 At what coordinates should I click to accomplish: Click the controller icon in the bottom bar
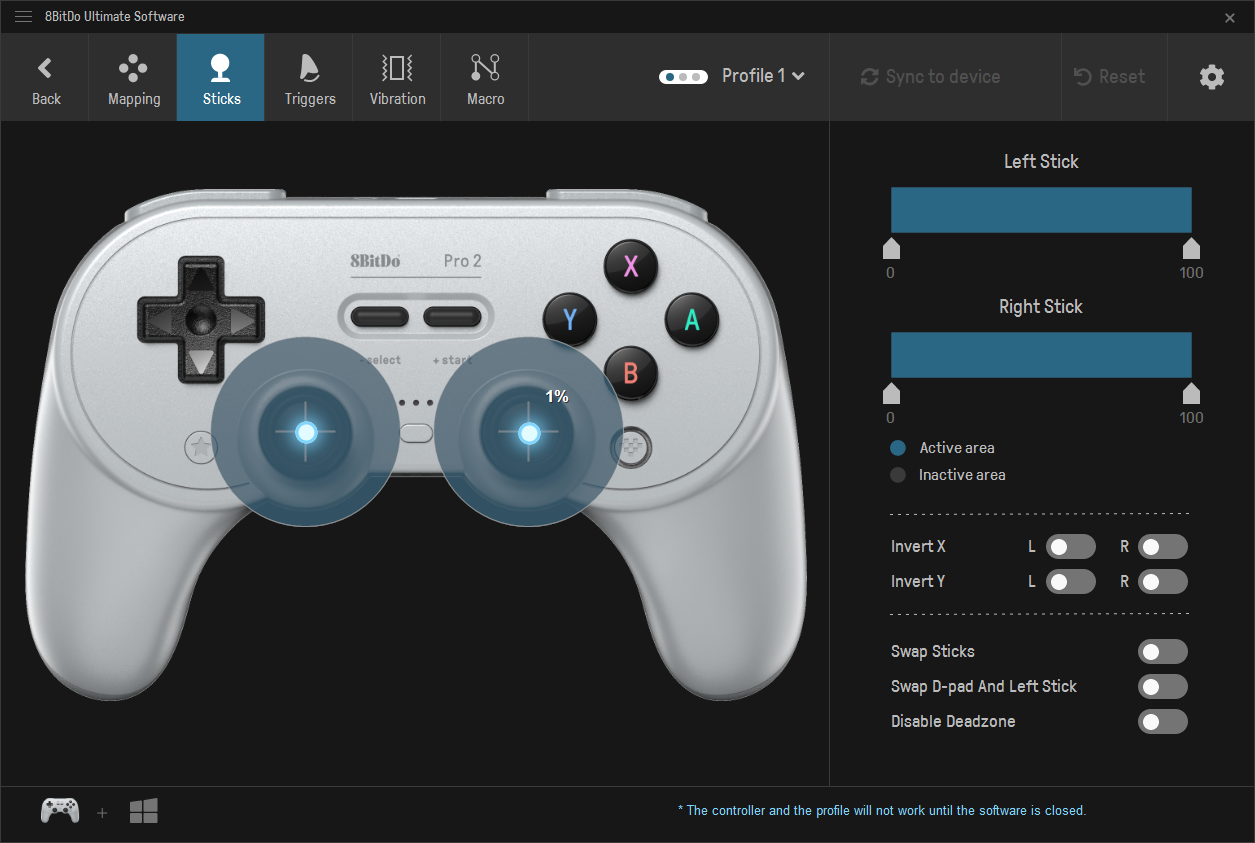point(60,811)
